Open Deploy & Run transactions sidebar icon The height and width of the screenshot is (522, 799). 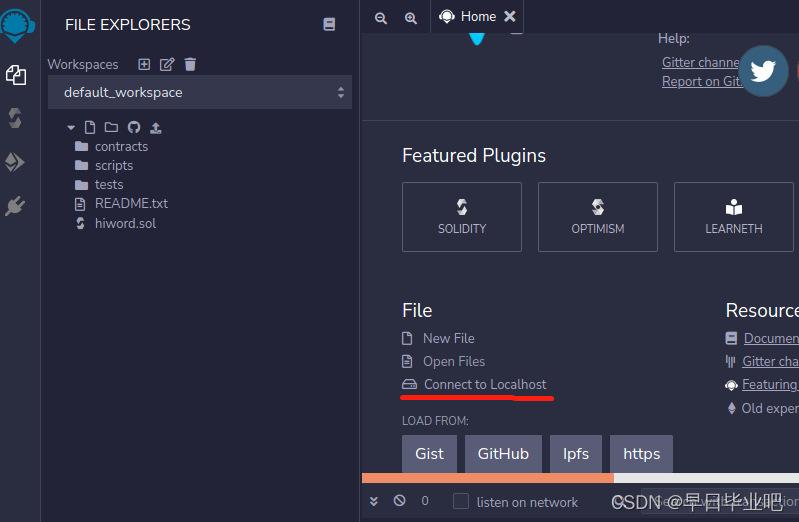tap(15, 162)
